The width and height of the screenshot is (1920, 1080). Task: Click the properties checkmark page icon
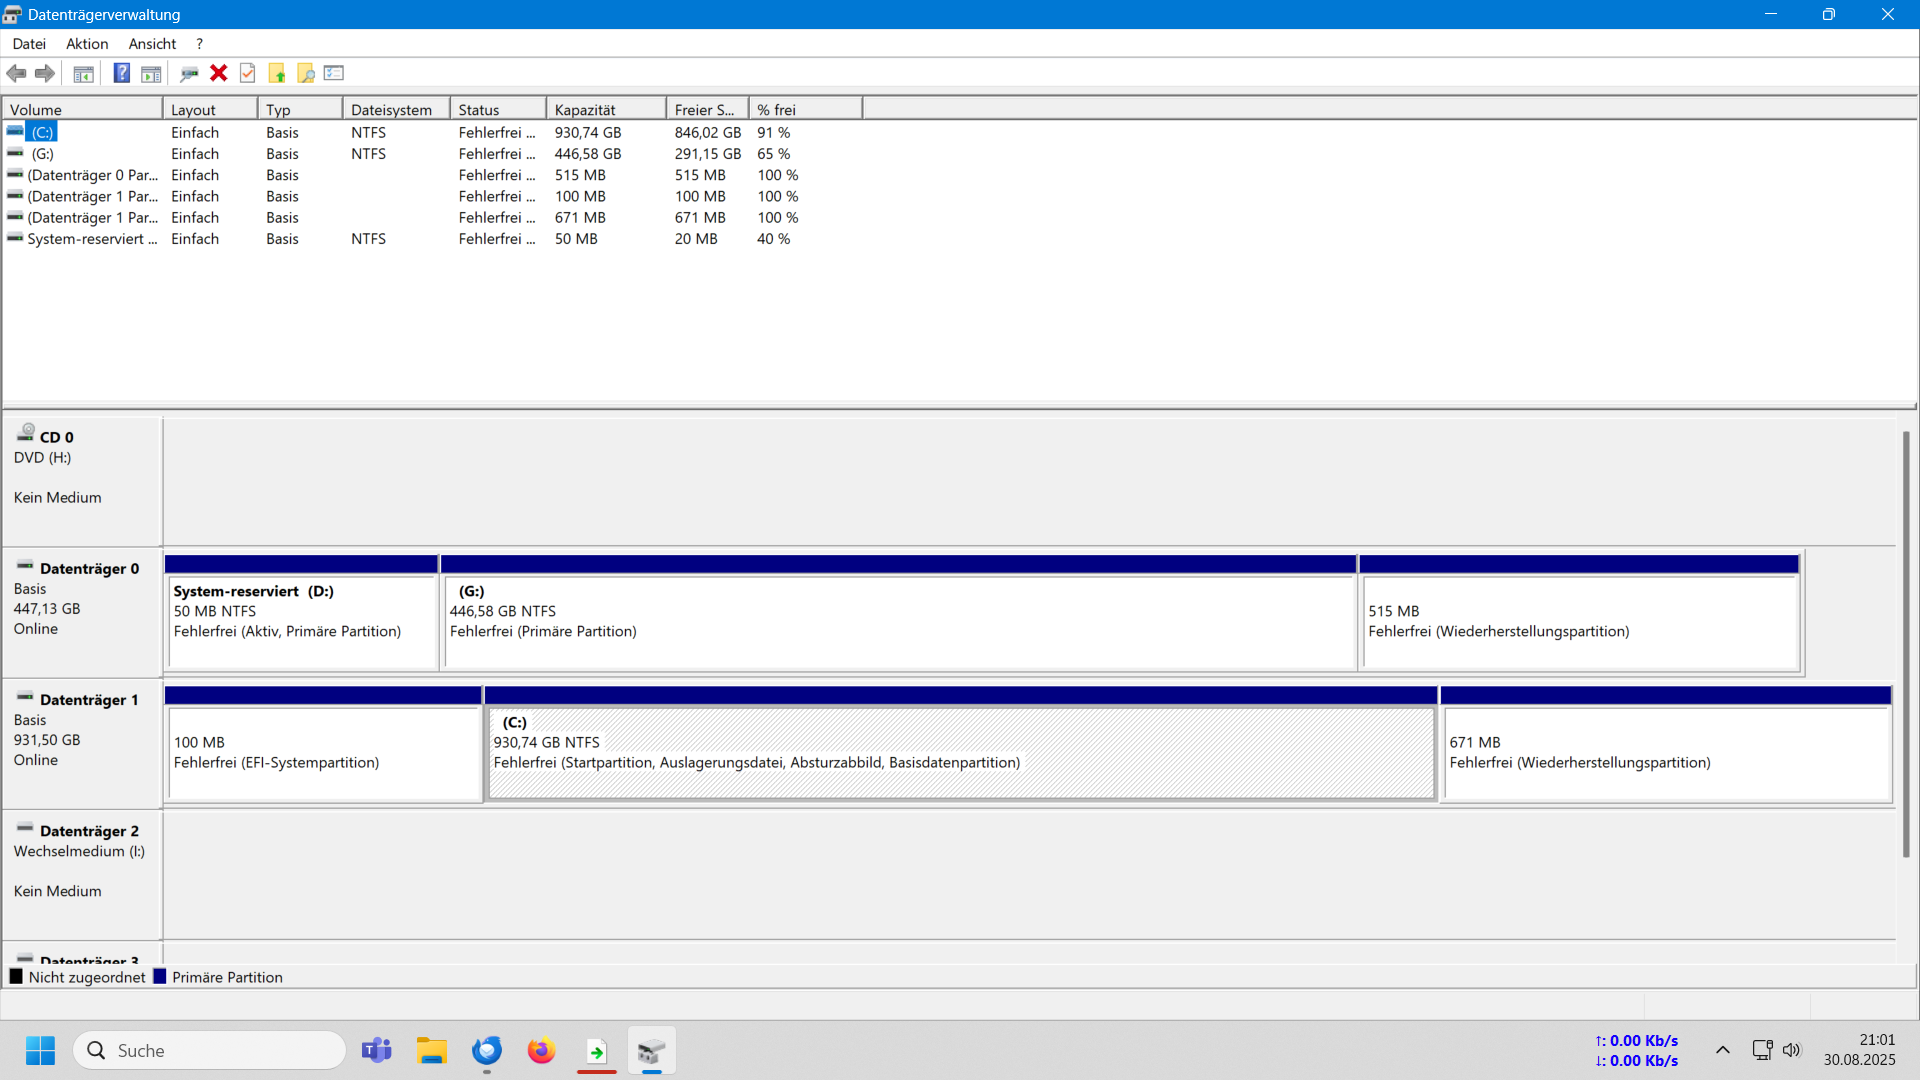(248, 73)
